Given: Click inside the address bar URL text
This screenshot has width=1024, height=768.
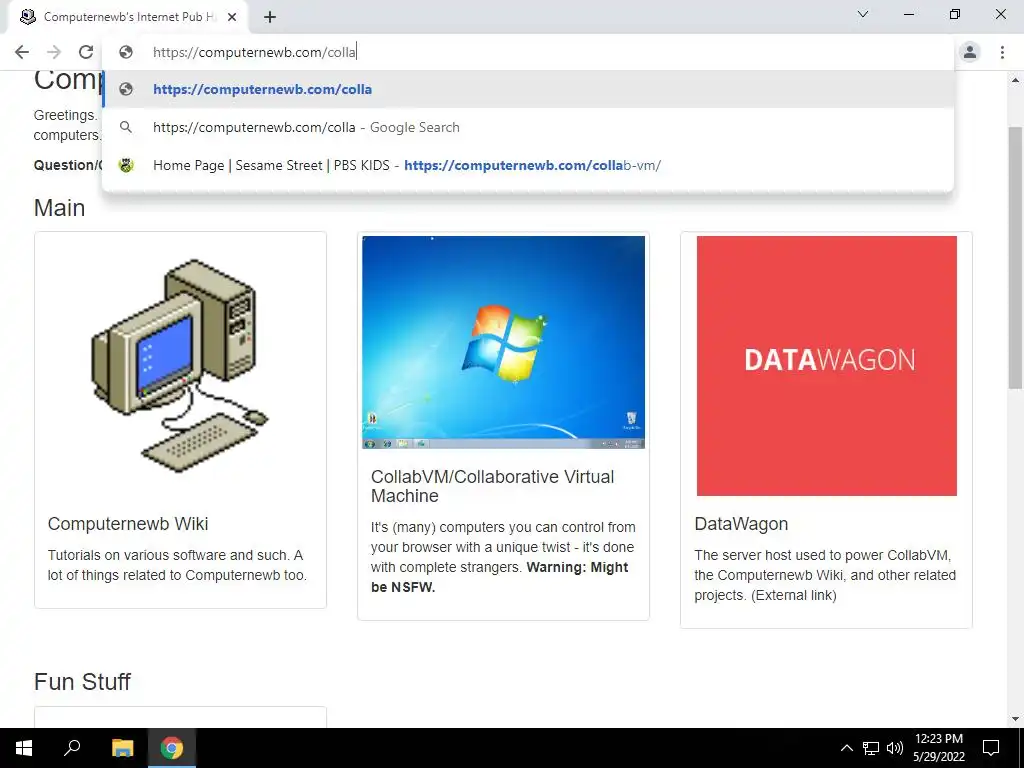Looking at the screenshot, I should 255,52.
